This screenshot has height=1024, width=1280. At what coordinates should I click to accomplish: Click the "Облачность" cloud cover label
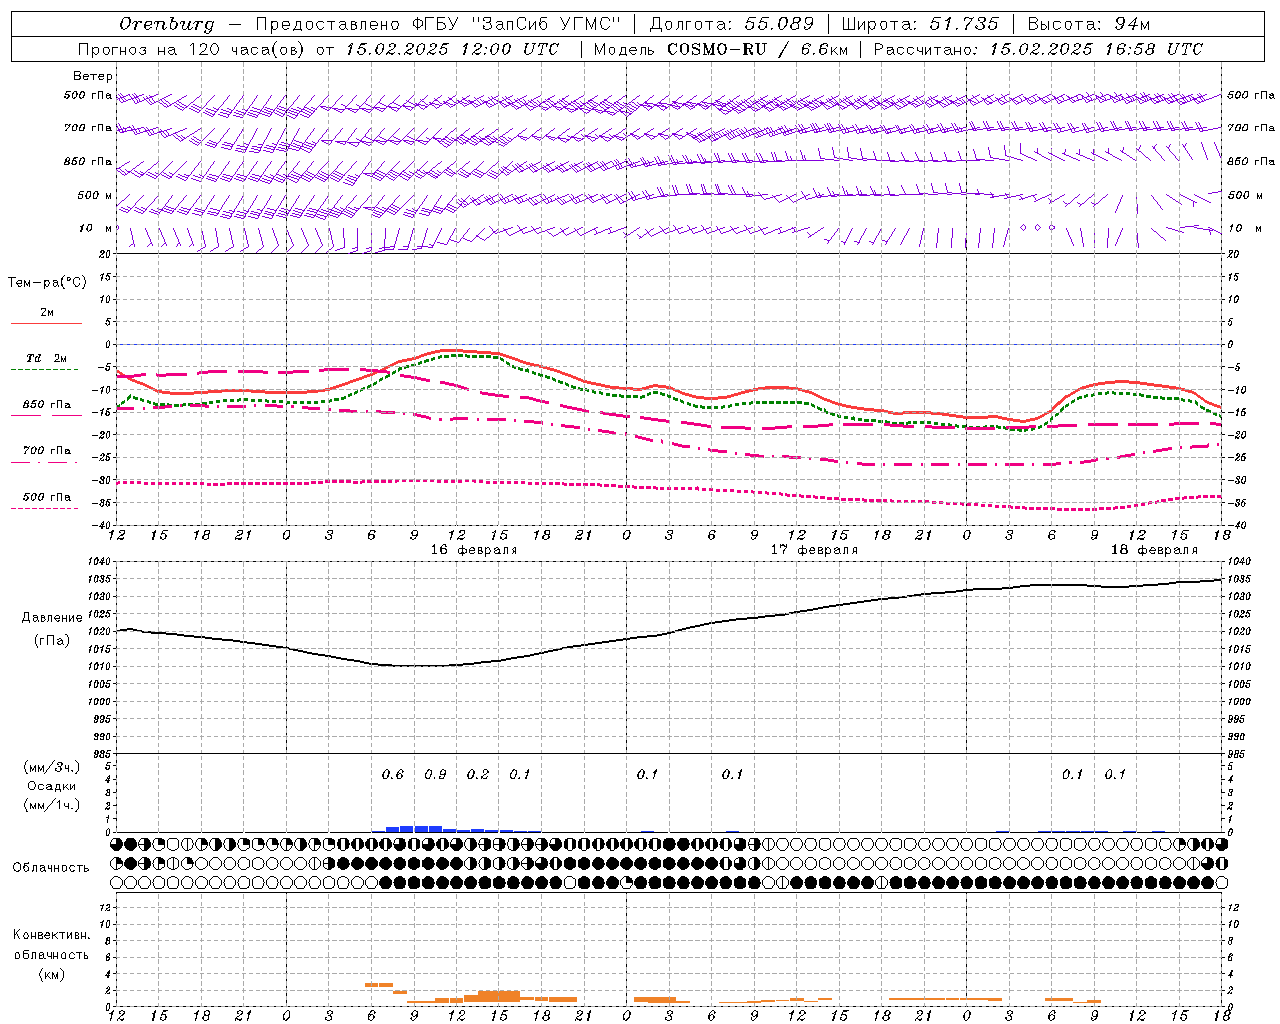click(51, 868)
